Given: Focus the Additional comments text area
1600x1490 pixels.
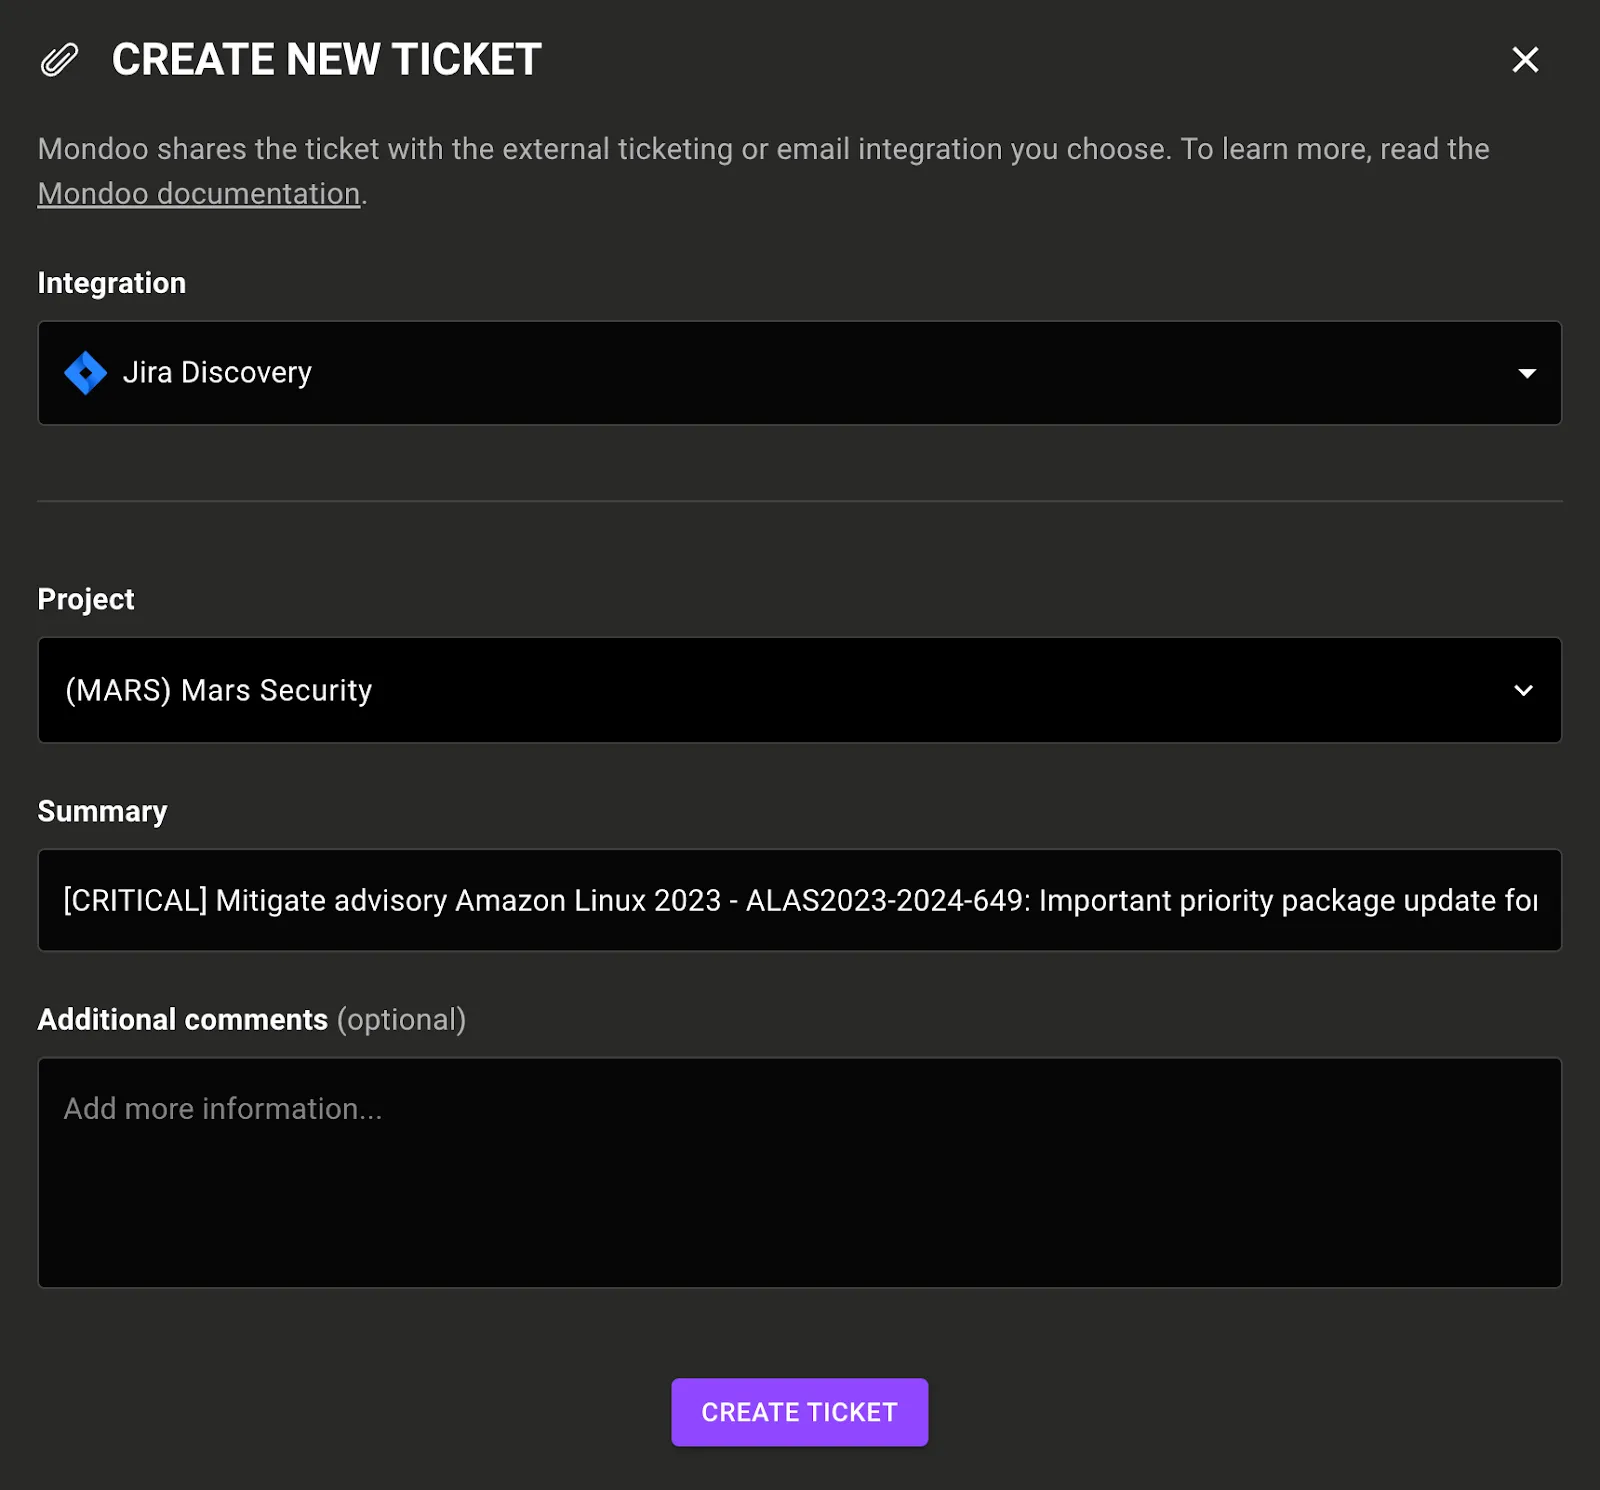Looking at the screenshot, I should click(x=800, y=1173).
